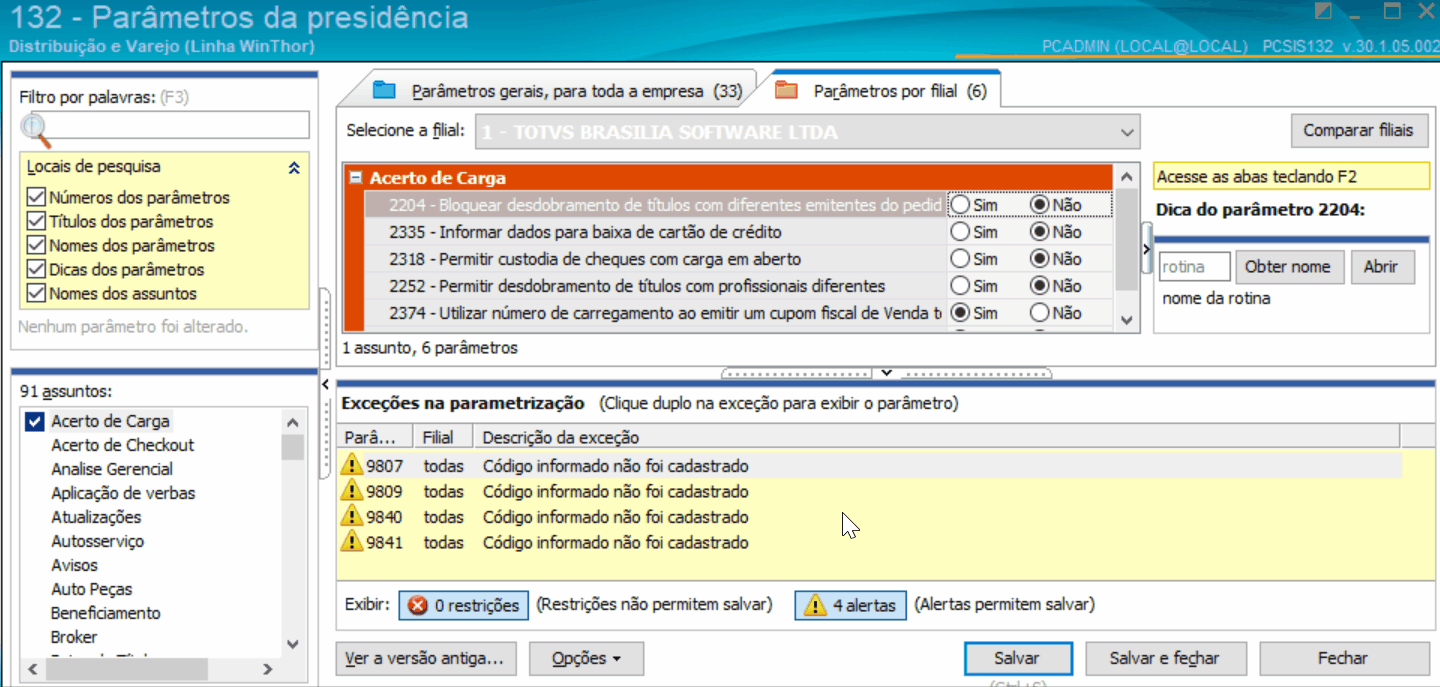
Task: Toggle Títulos dos parâmetros checkbox
Action: (x=37, y=221)
